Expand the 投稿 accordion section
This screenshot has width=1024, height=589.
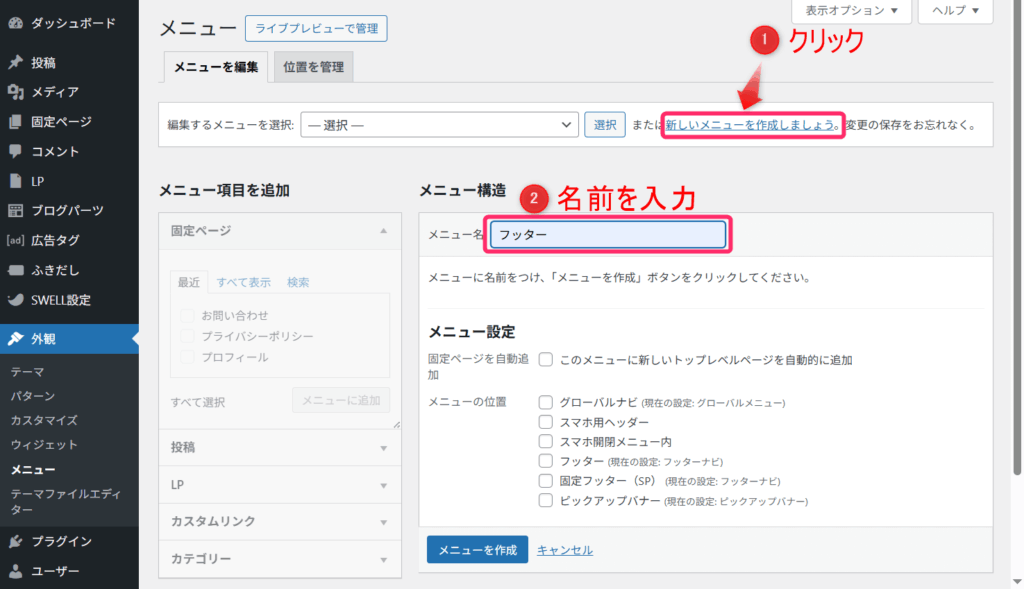point(280,447)
